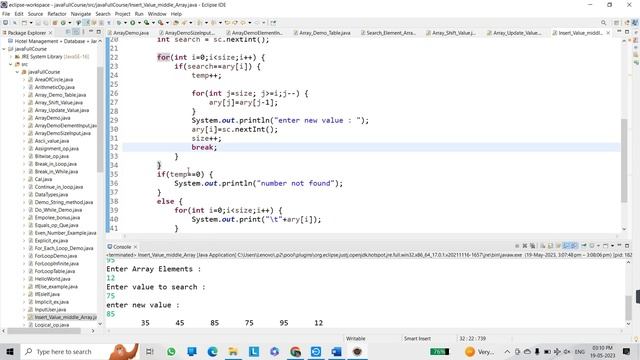Click the Debug bug toolbar icon

click(x=119, y=22)
